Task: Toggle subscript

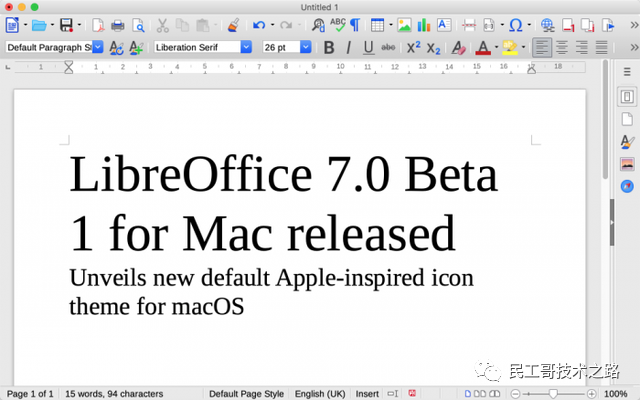Action: 433,49
